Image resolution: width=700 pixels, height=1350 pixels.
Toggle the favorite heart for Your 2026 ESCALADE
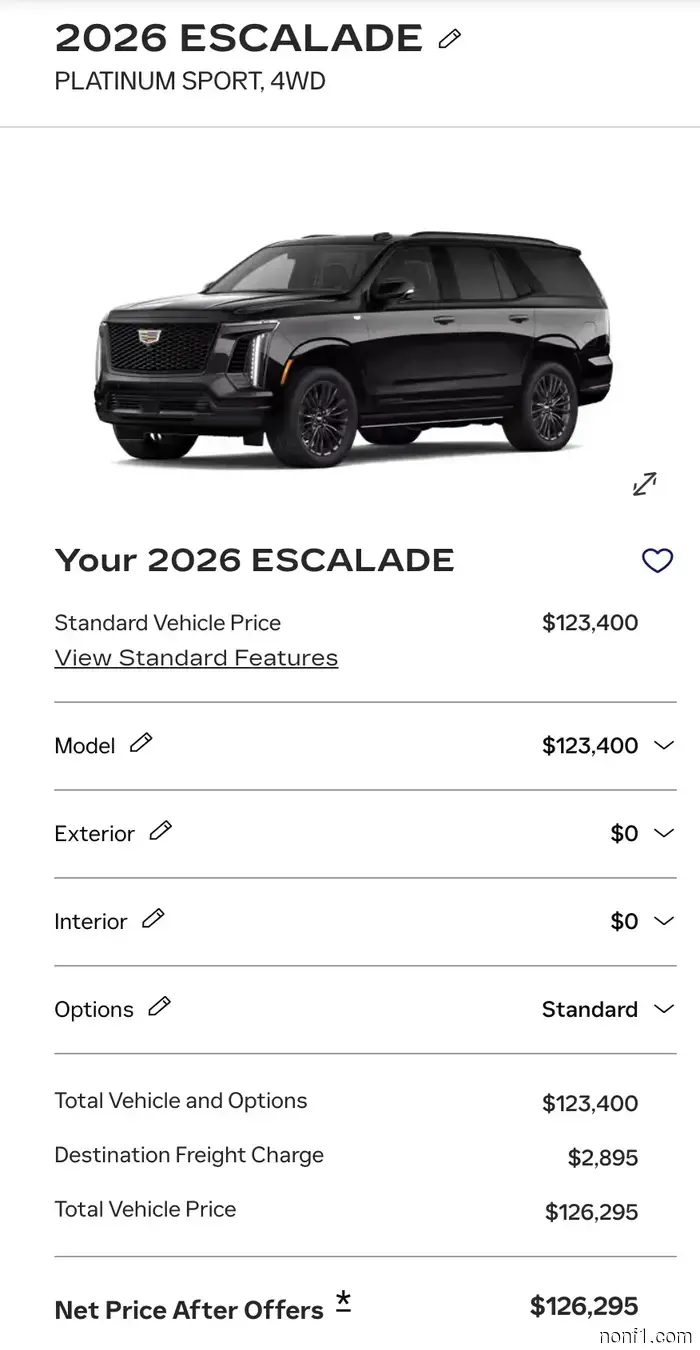click(x=657, y=561)
